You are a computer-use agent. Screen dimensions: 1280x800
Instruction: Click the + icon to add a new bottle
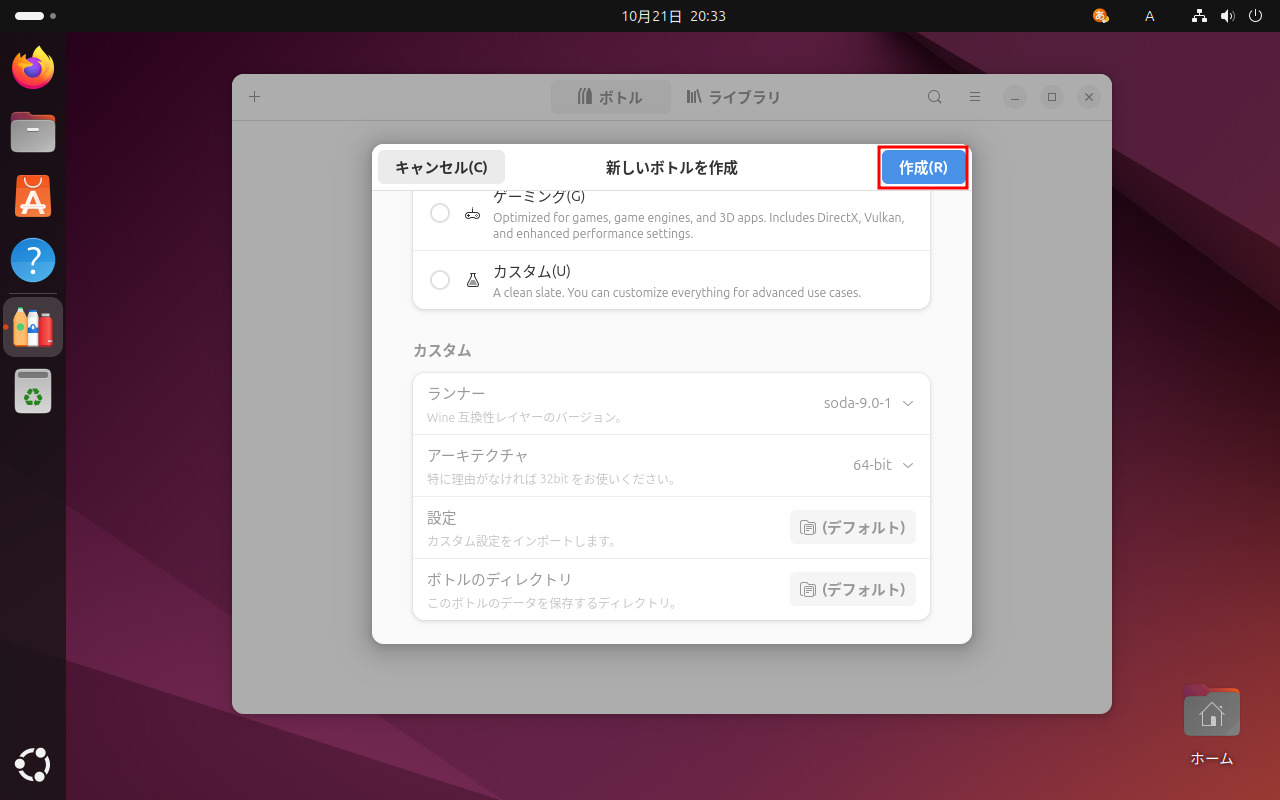pos(254,97)
